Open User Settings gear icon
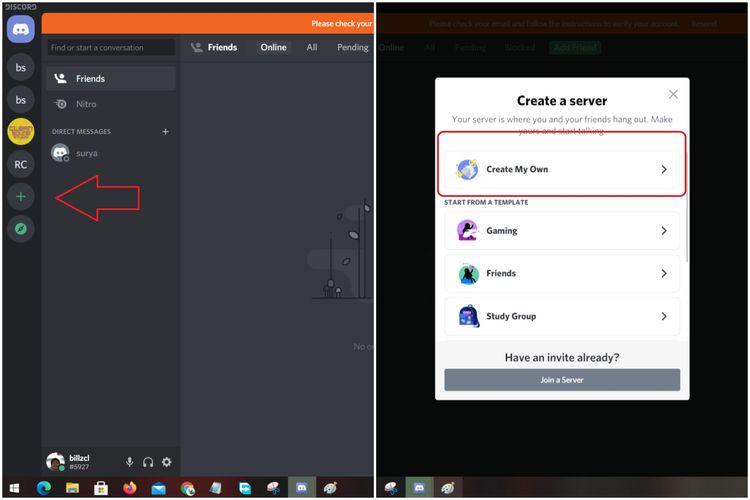The height and width of the screenshot is (500, 750). 166,462
